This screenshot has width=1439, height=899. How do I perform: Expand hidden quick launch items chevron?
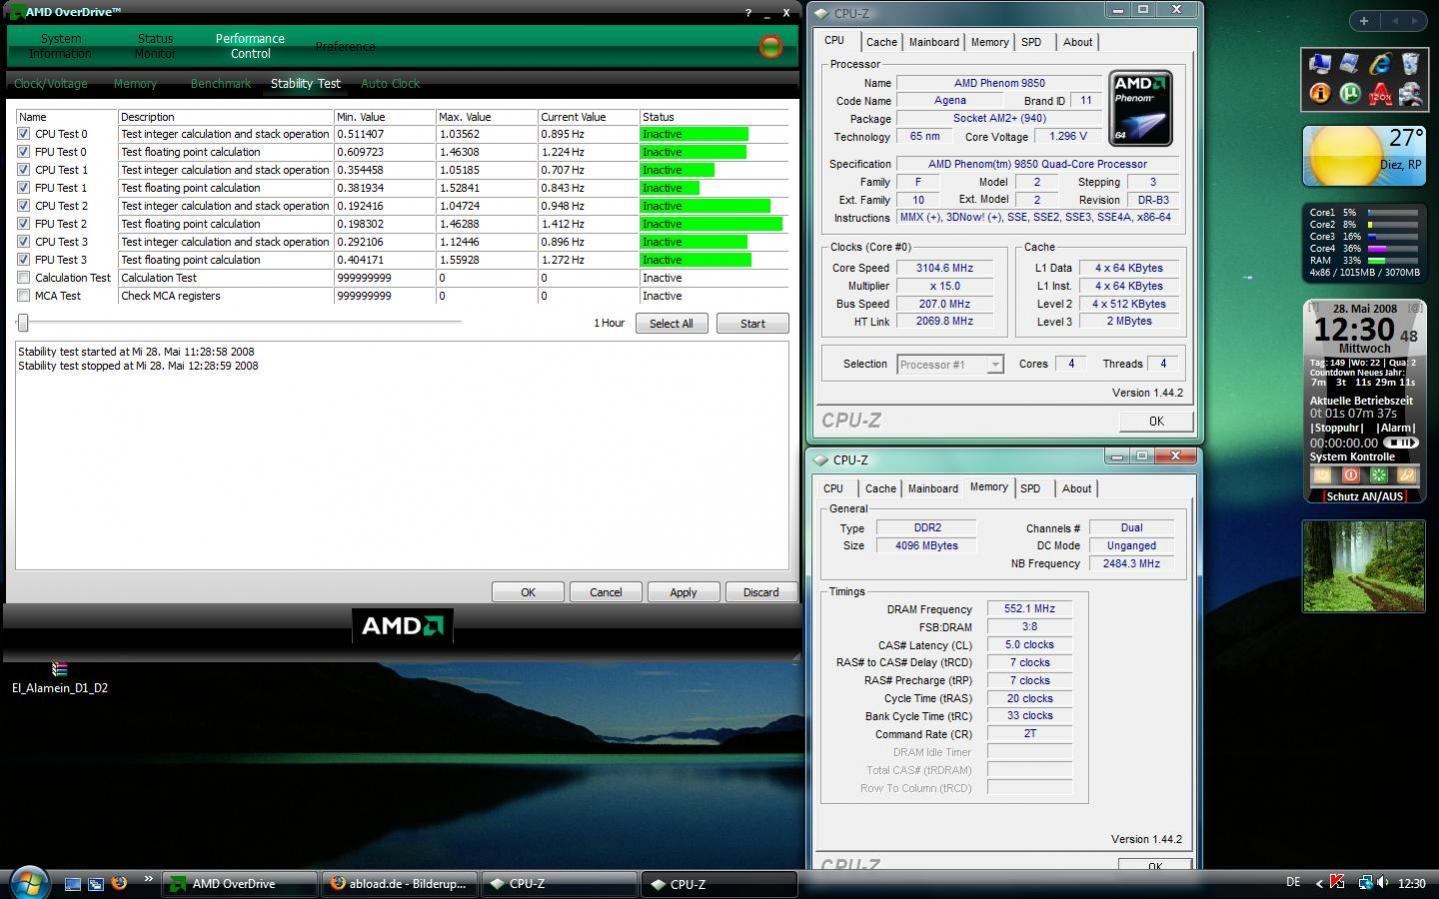(148, 879)
